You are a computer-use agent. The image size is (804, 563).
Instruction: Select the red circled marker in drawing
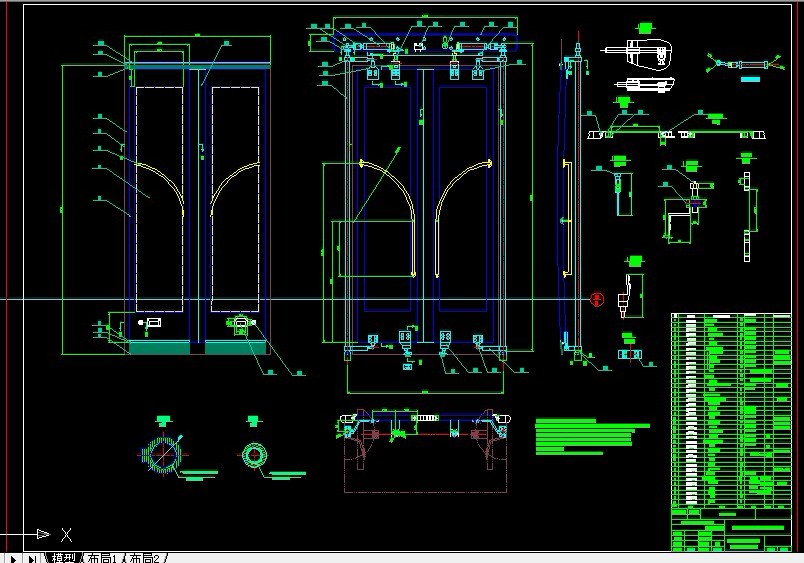(x=597, y=299)
